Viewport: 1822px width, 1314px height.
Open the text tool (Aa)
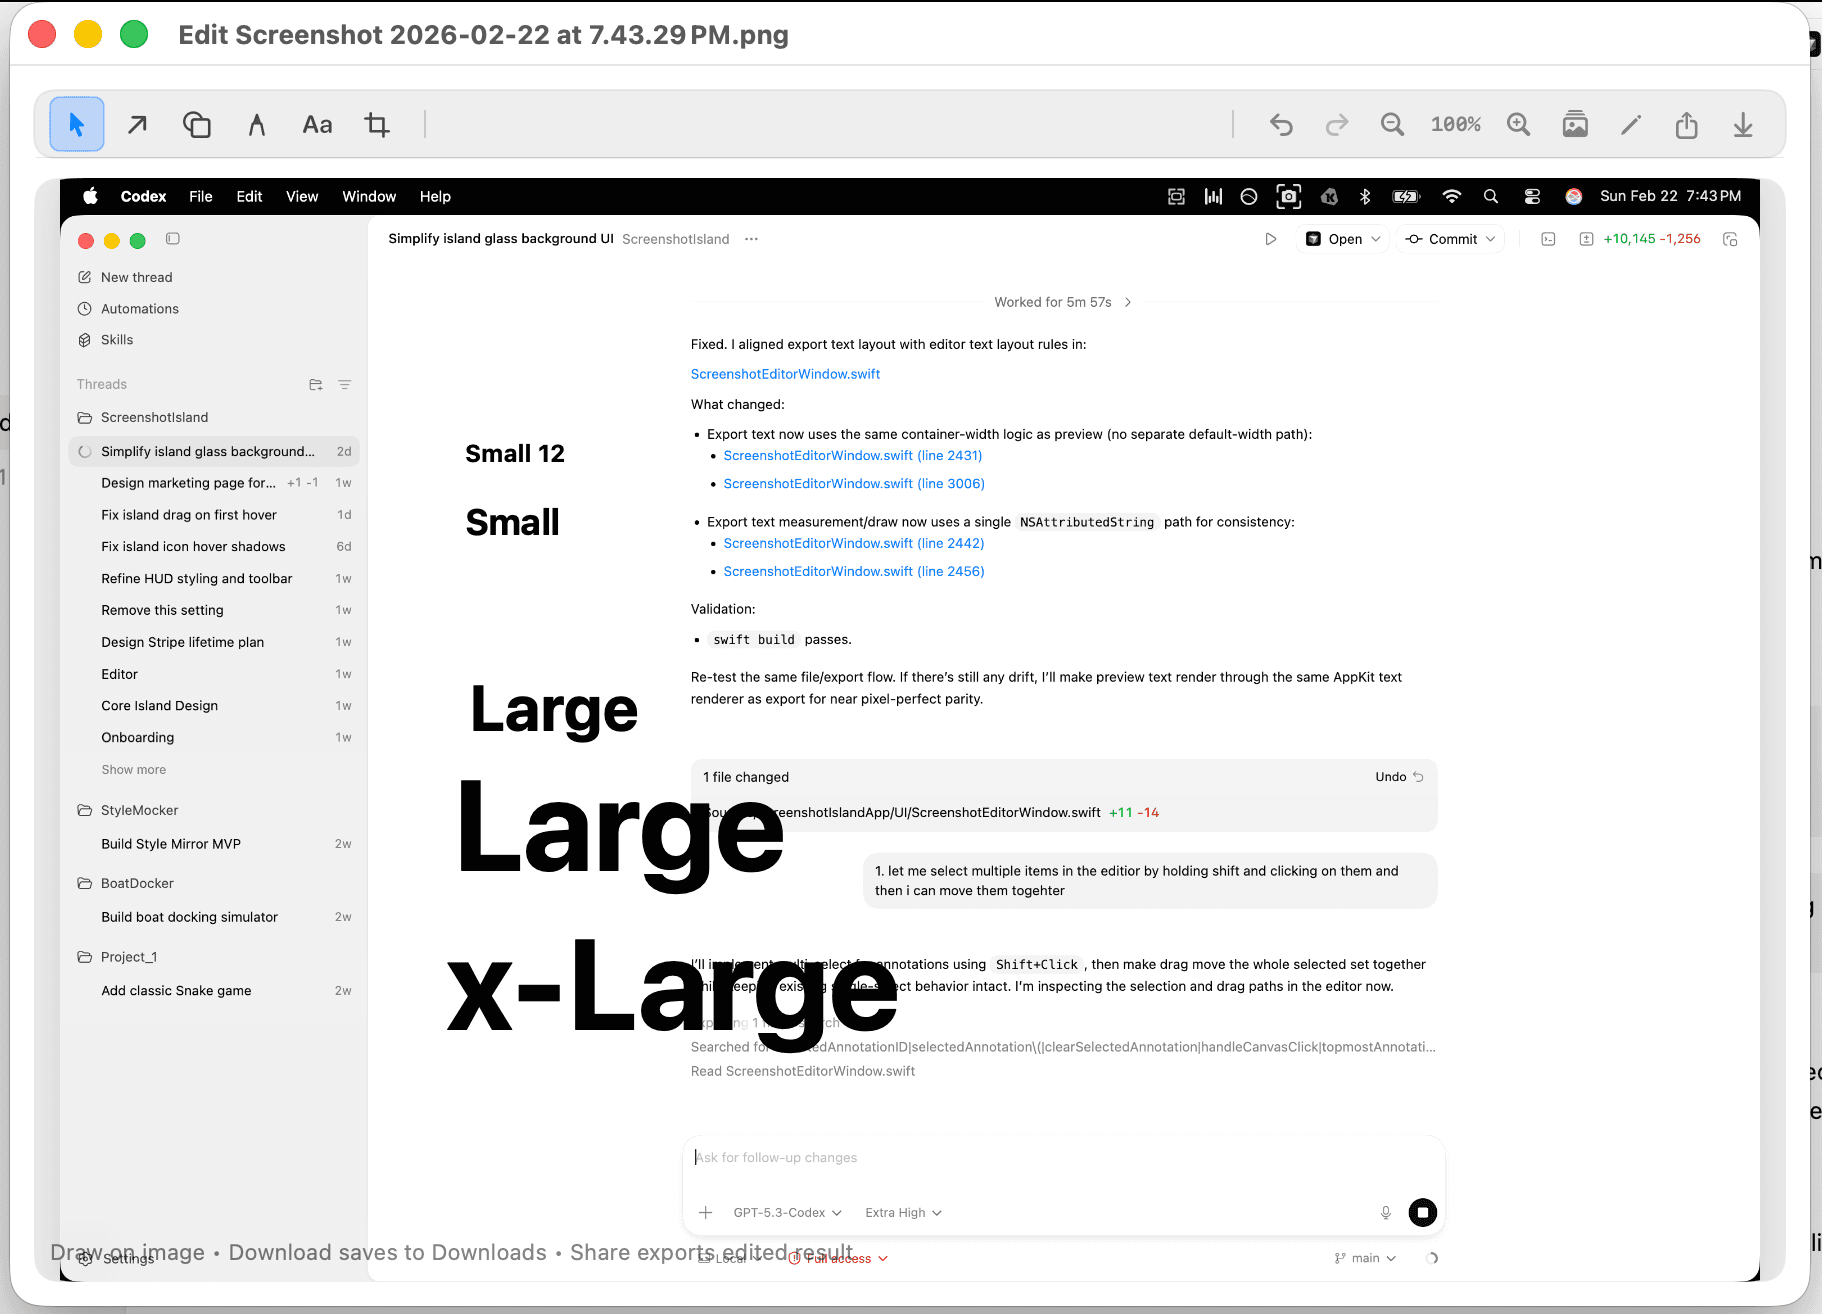[317, 124]
